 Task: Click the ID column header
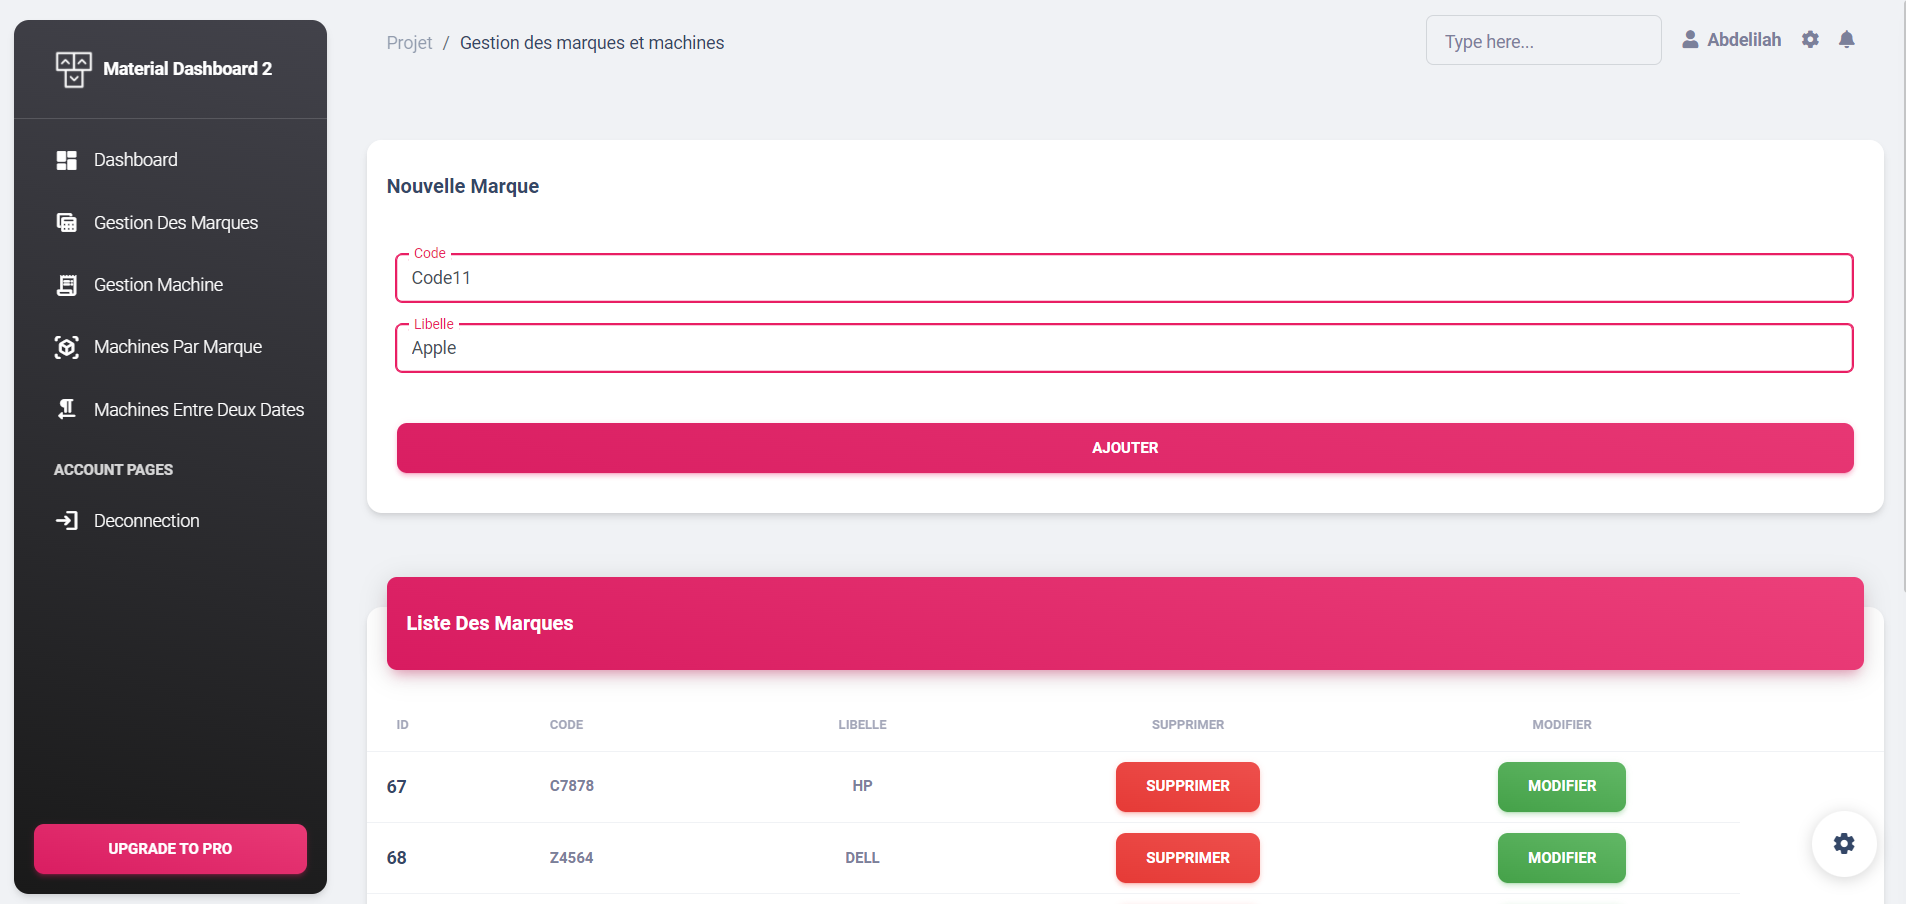(x=402, y=725)
